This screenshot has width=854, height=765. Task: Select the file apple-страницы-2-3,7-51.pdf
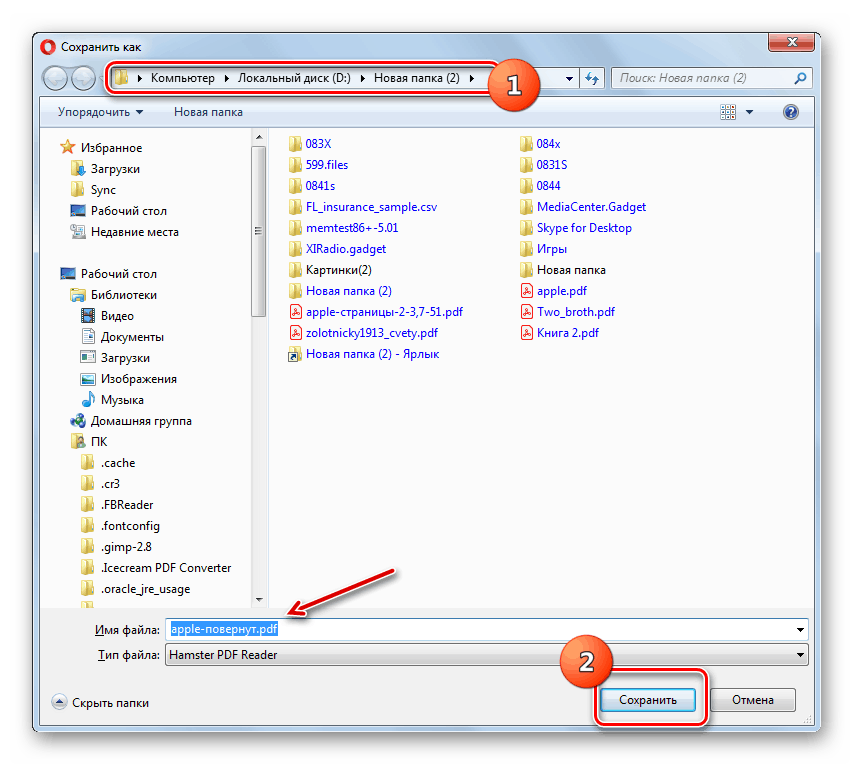coord(384,312)
